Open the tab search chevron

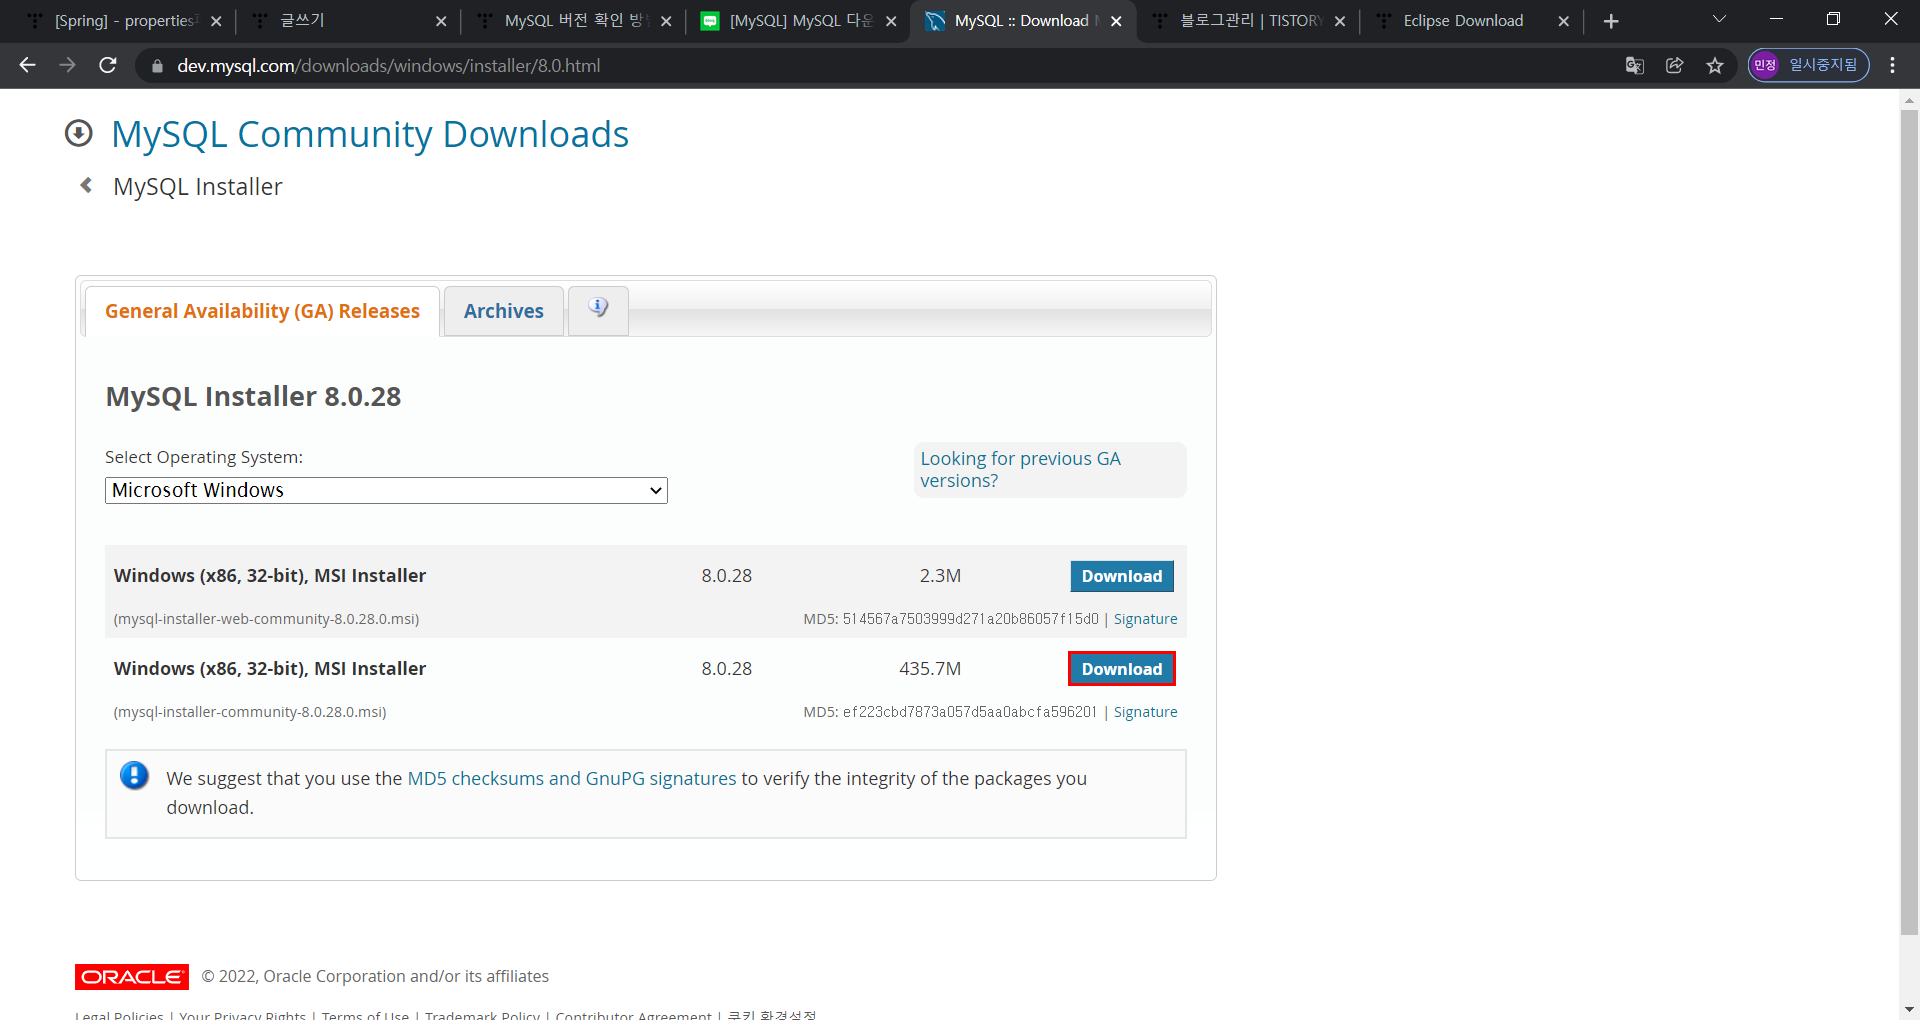[x=1719, y=19]
